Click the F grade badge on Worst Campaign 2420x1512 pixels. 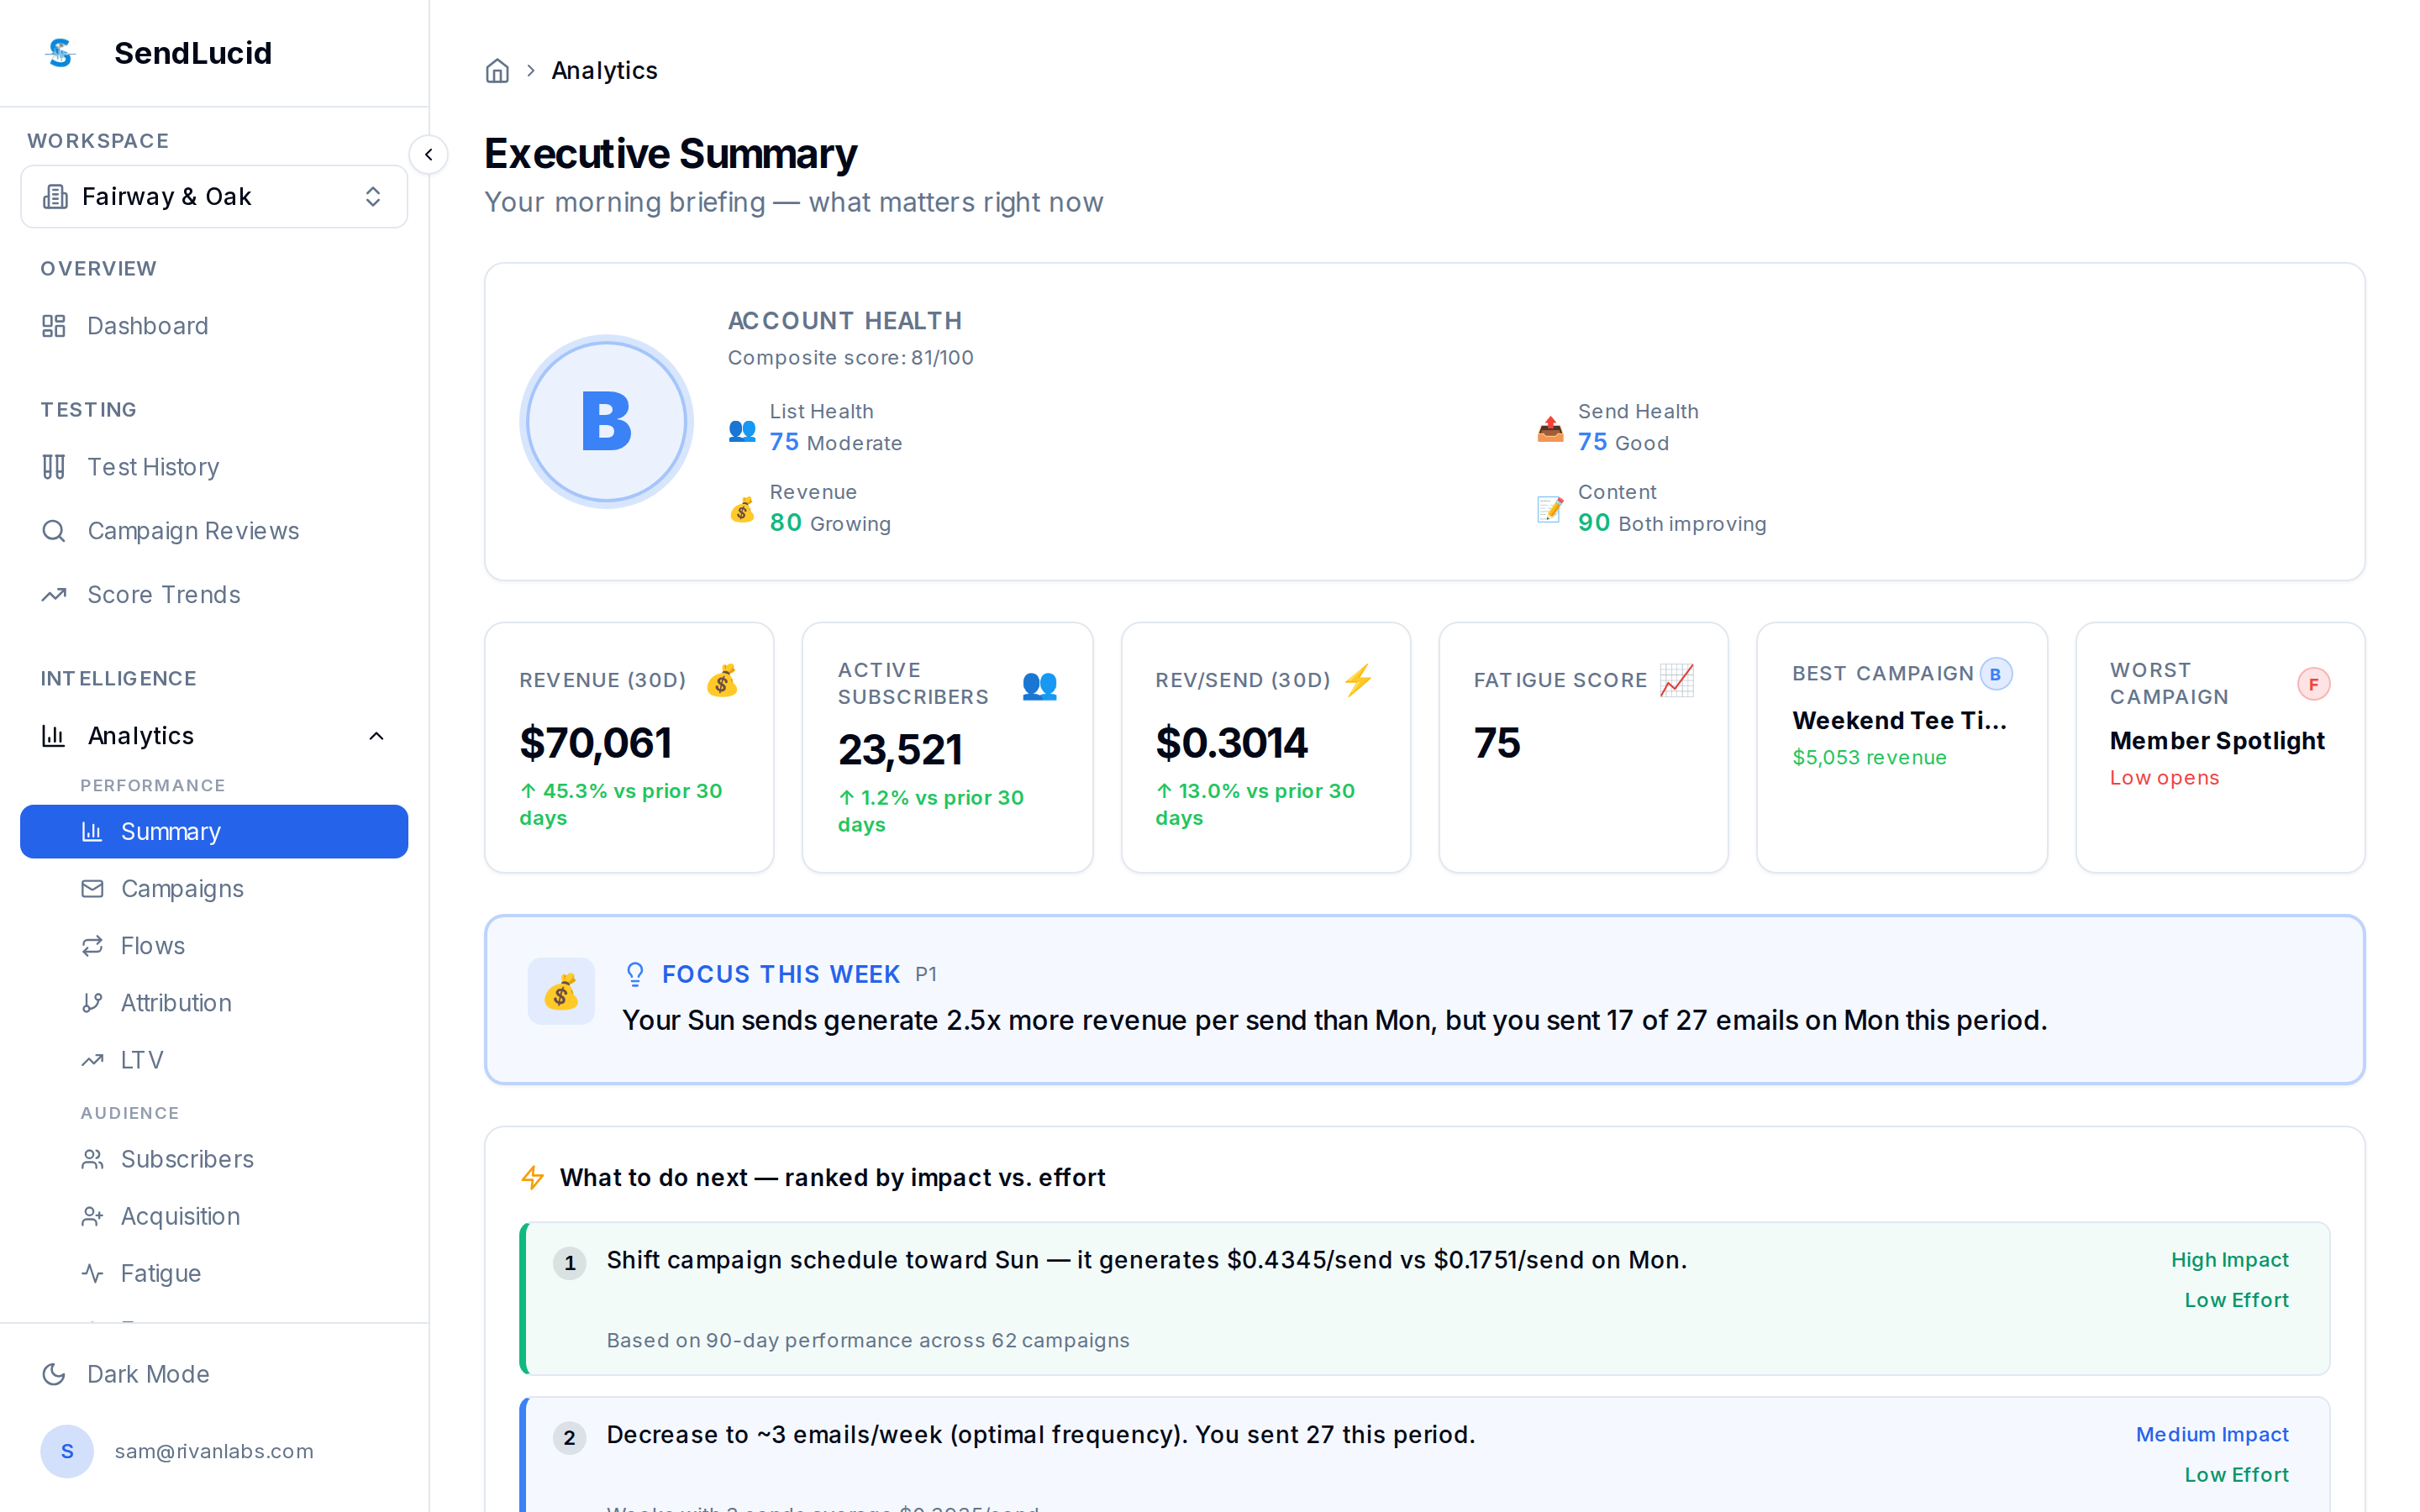[x=2314, y=684]
